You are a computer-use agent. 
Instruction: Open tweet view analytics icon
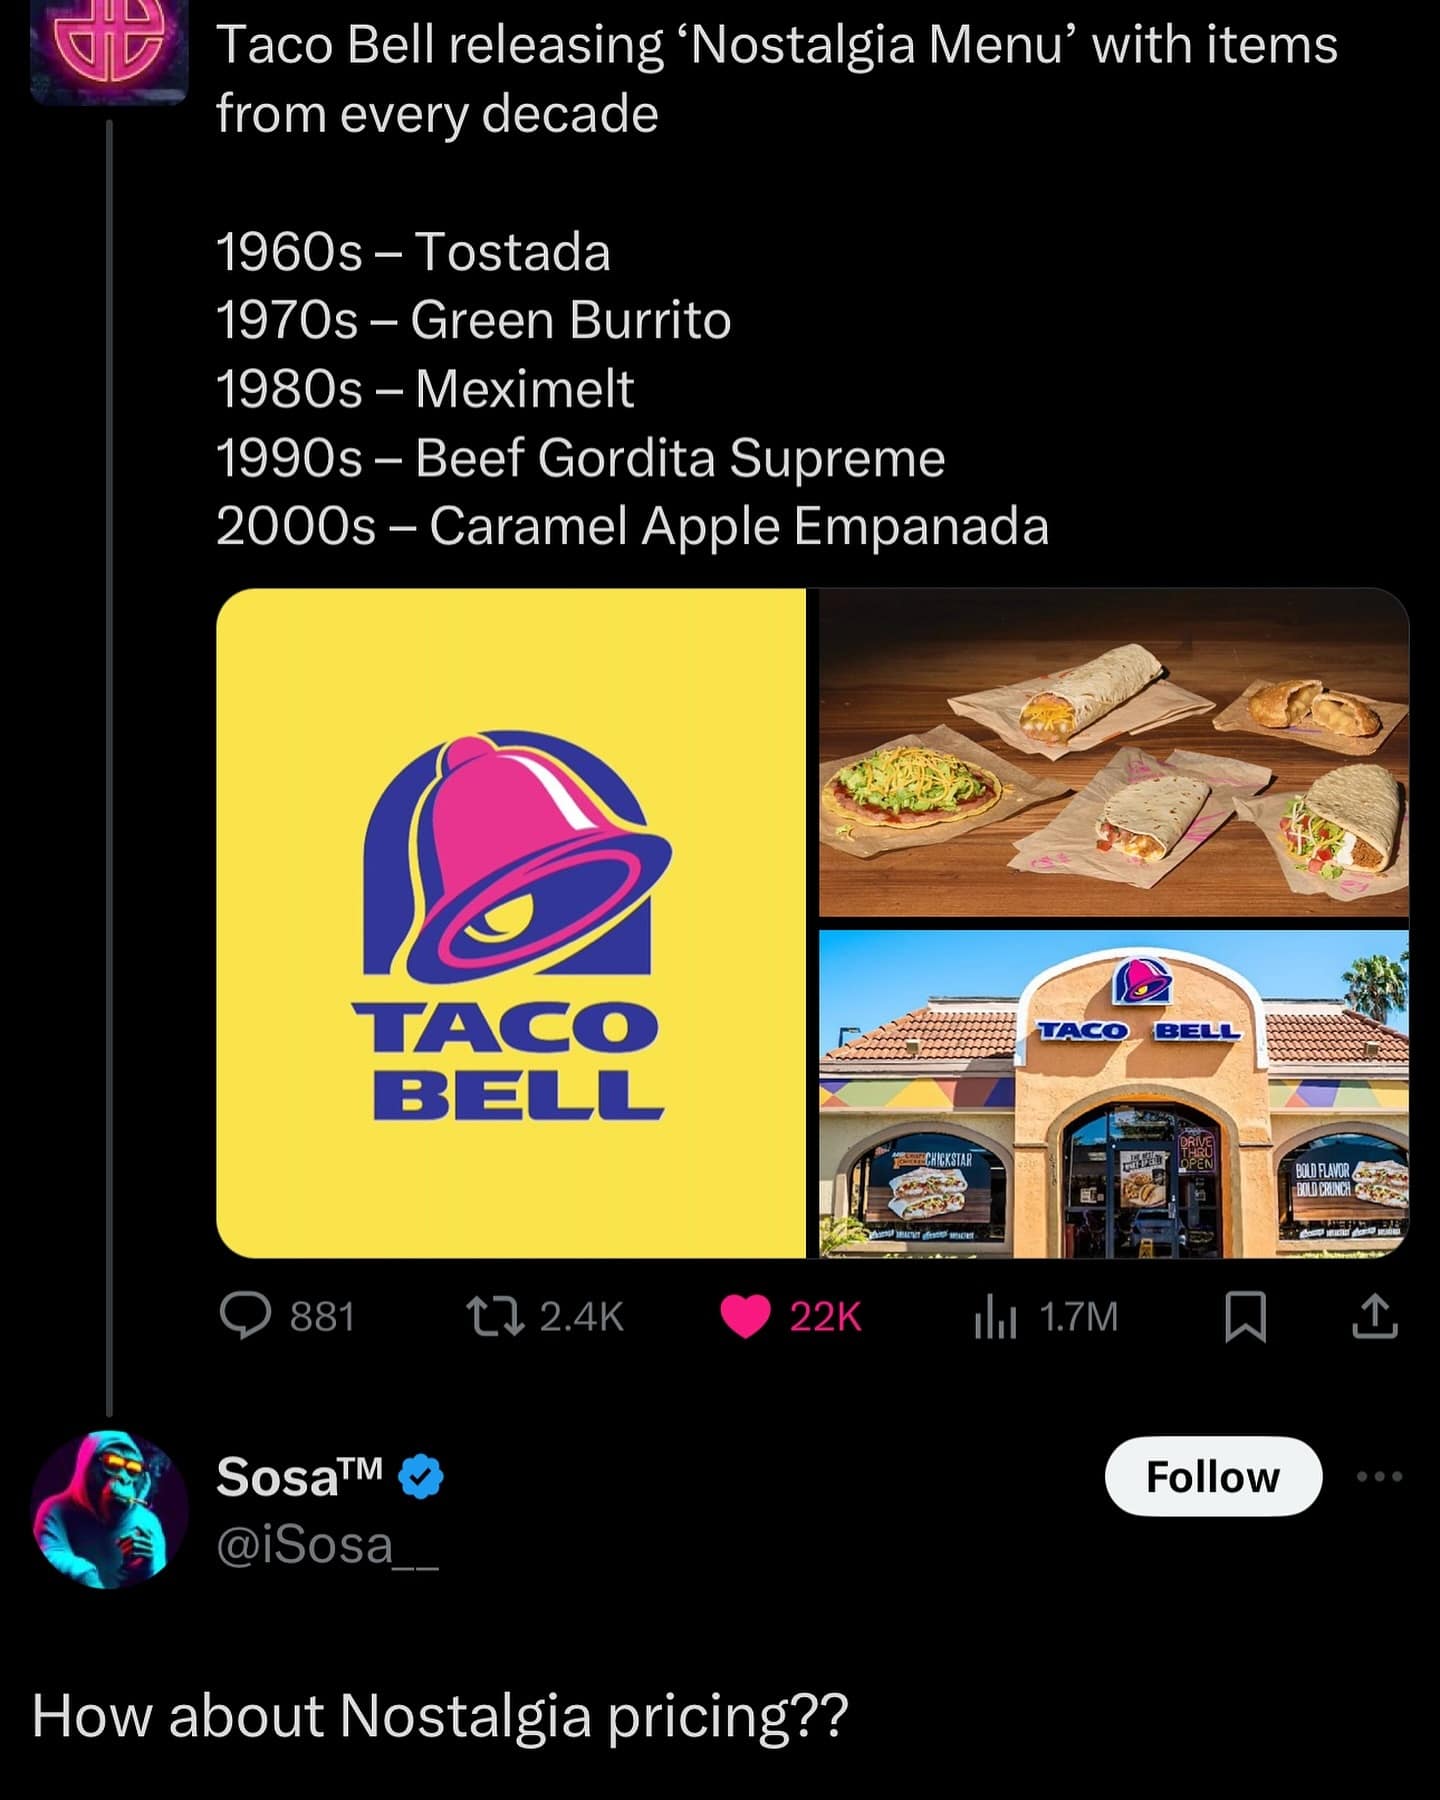[x=995, y=1316]
